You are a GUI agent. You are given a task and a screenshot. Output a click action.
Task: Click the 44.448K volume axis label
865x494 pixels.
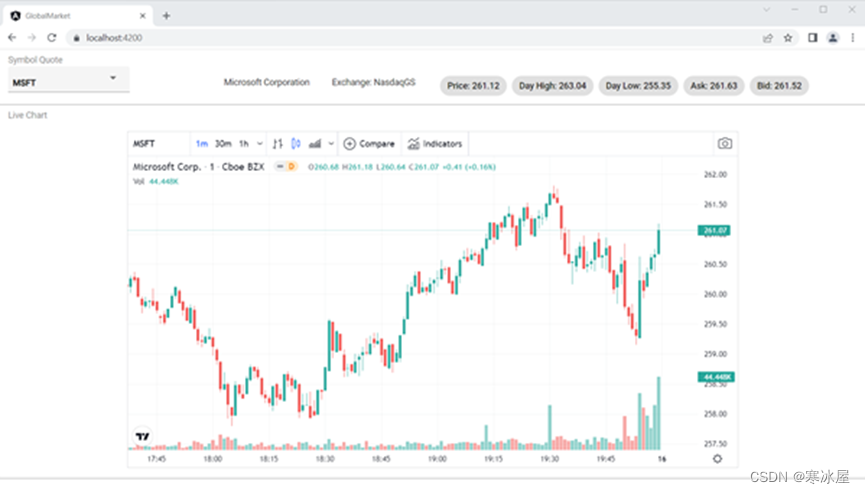pos(716,377)
